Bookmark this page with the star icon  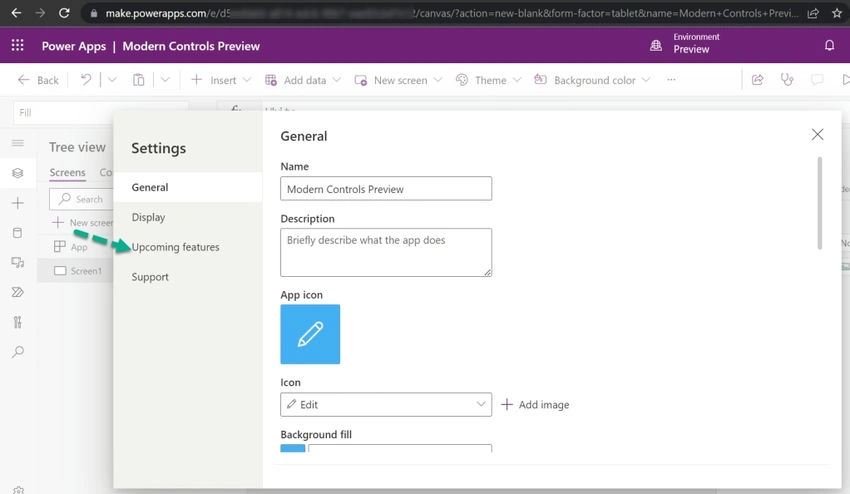pyautogui.click(x=836, y=13)
